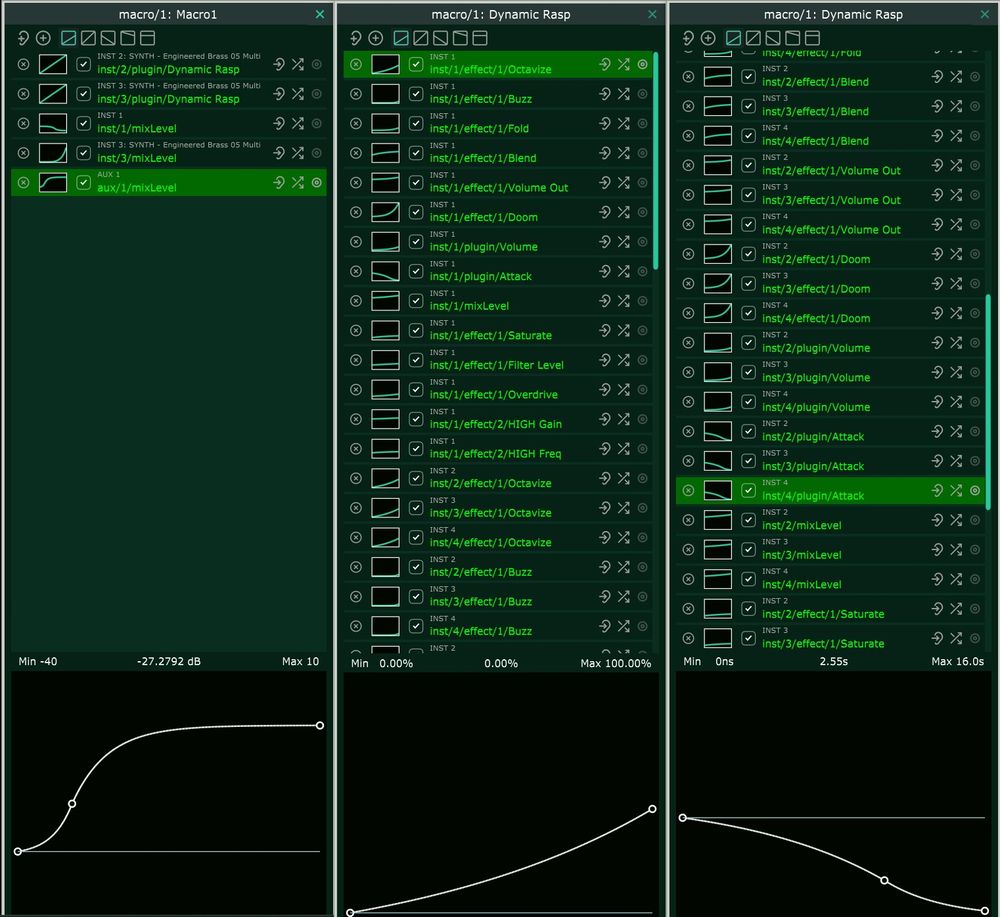Click the learn icon on the inst/3/plugin/Attack row
Image resolution: width=1000 pixels, height=917 pixels.
tap(937, 460)
